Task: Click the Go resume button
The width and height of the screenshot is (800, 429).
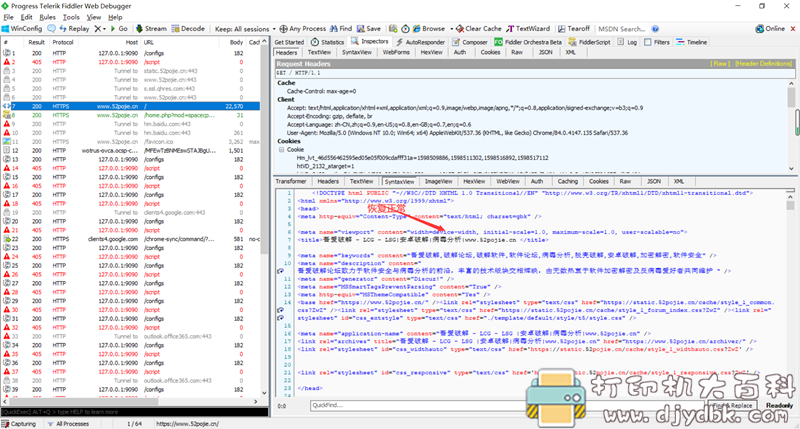Action: pyautogui.click(x=119, y=29)
